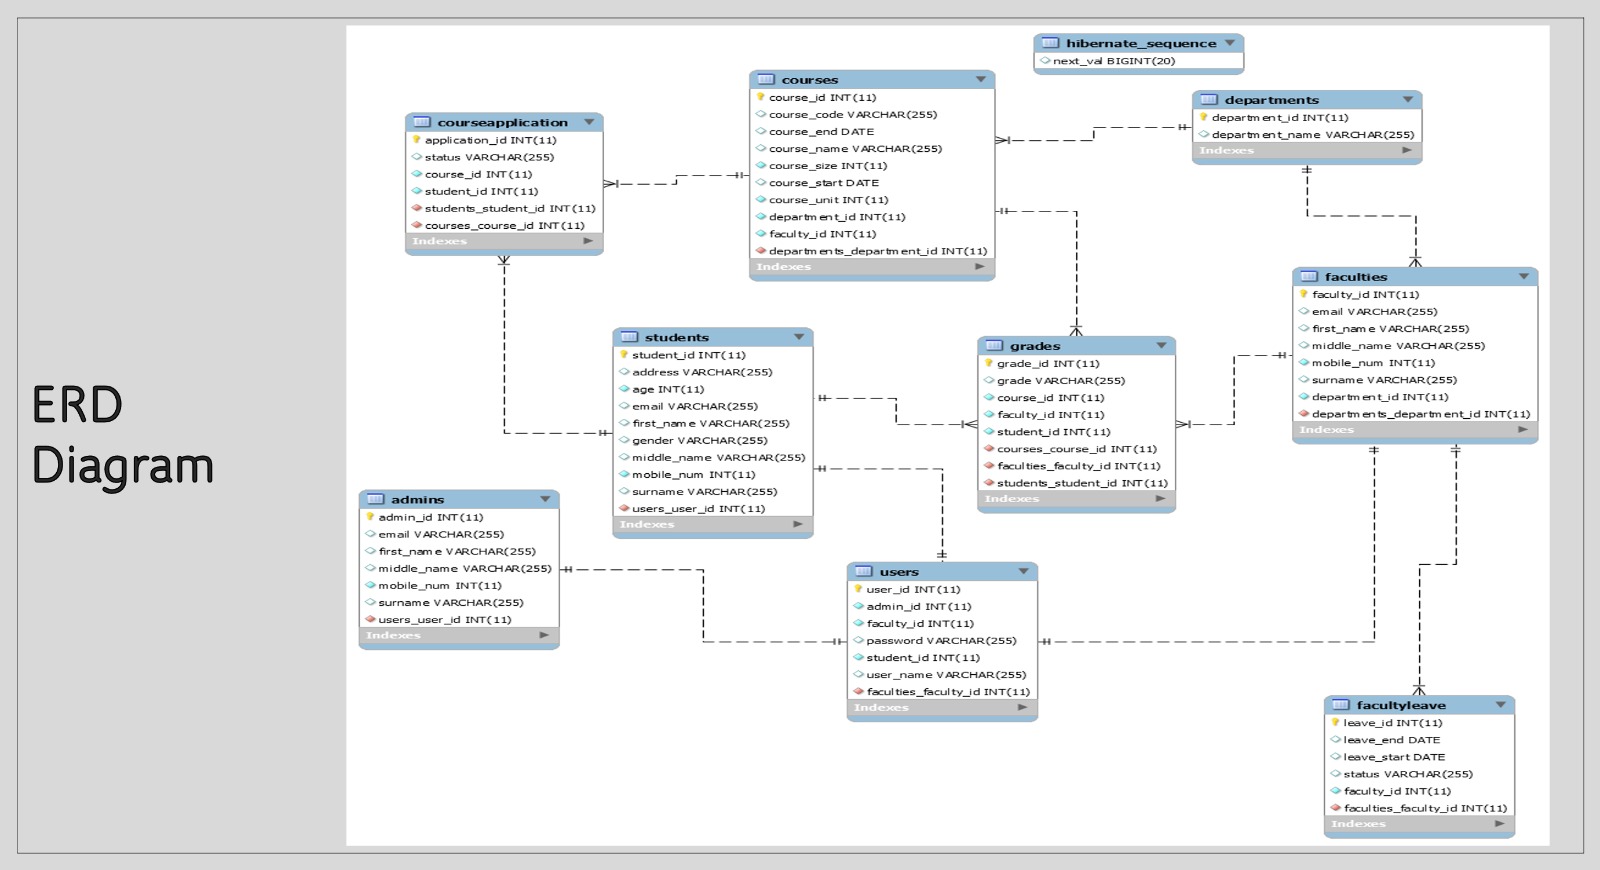Click the primary key icon for grade_id

[x=988, y=363]
